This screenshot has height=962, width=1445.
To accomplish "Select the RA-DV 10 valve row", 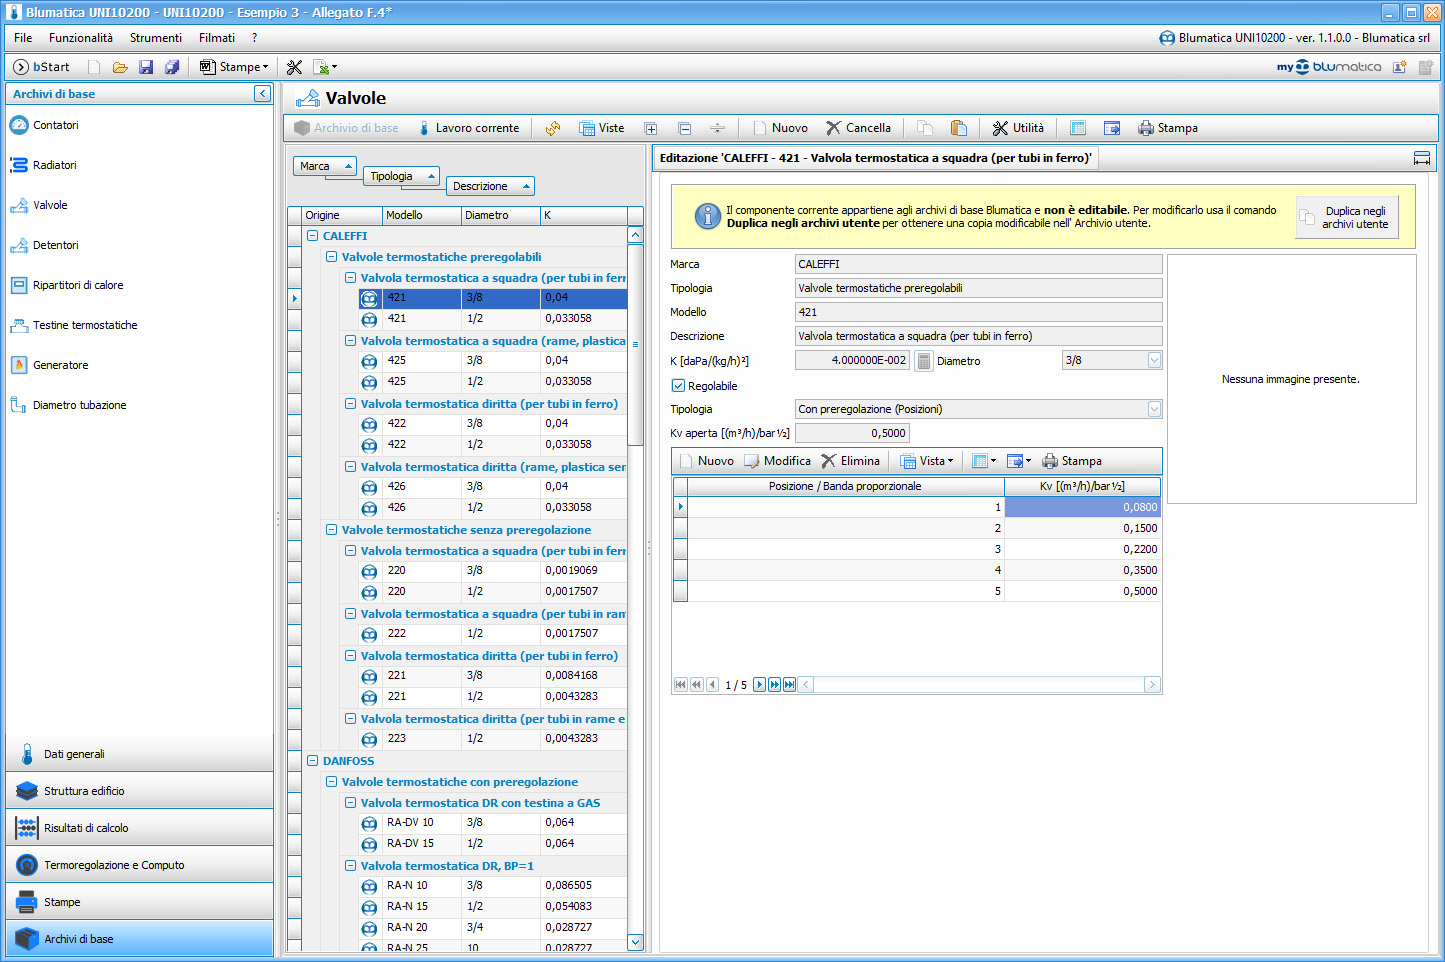I will [492, 823].
